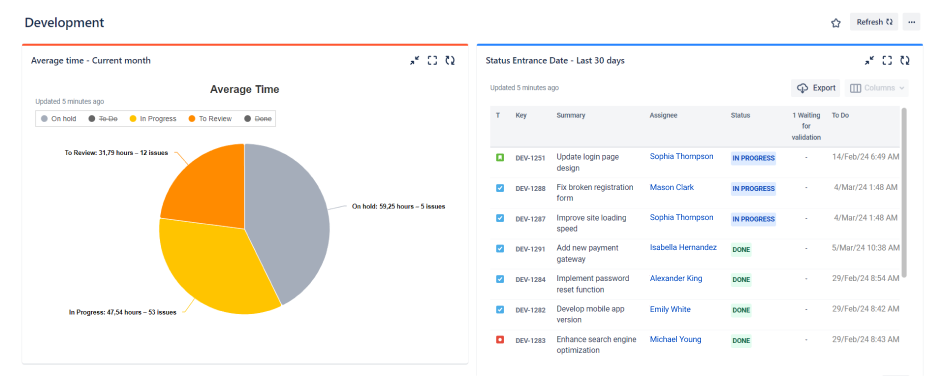Minimize the Average time gadget
The width and height of the screenshot is (945, 376).
(414, 60)
